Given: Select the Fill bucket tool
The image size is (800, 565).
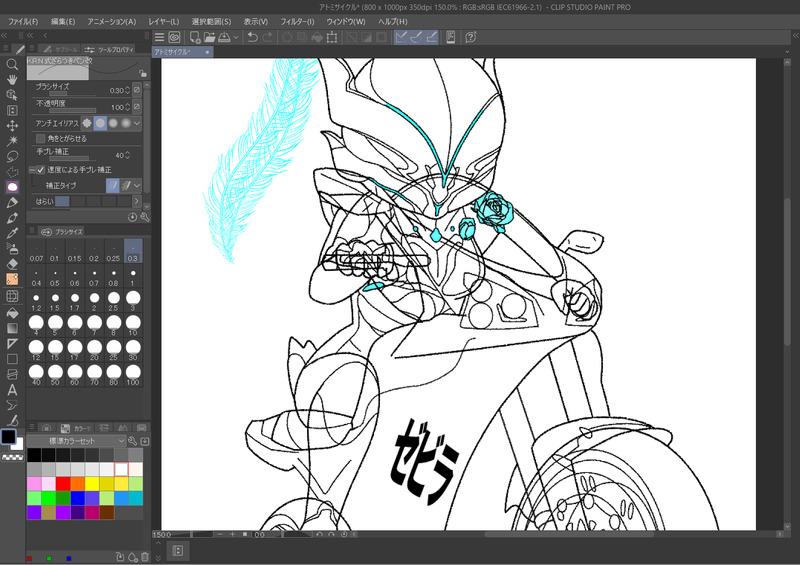Looking at the screenshot, I should point(12,313).
